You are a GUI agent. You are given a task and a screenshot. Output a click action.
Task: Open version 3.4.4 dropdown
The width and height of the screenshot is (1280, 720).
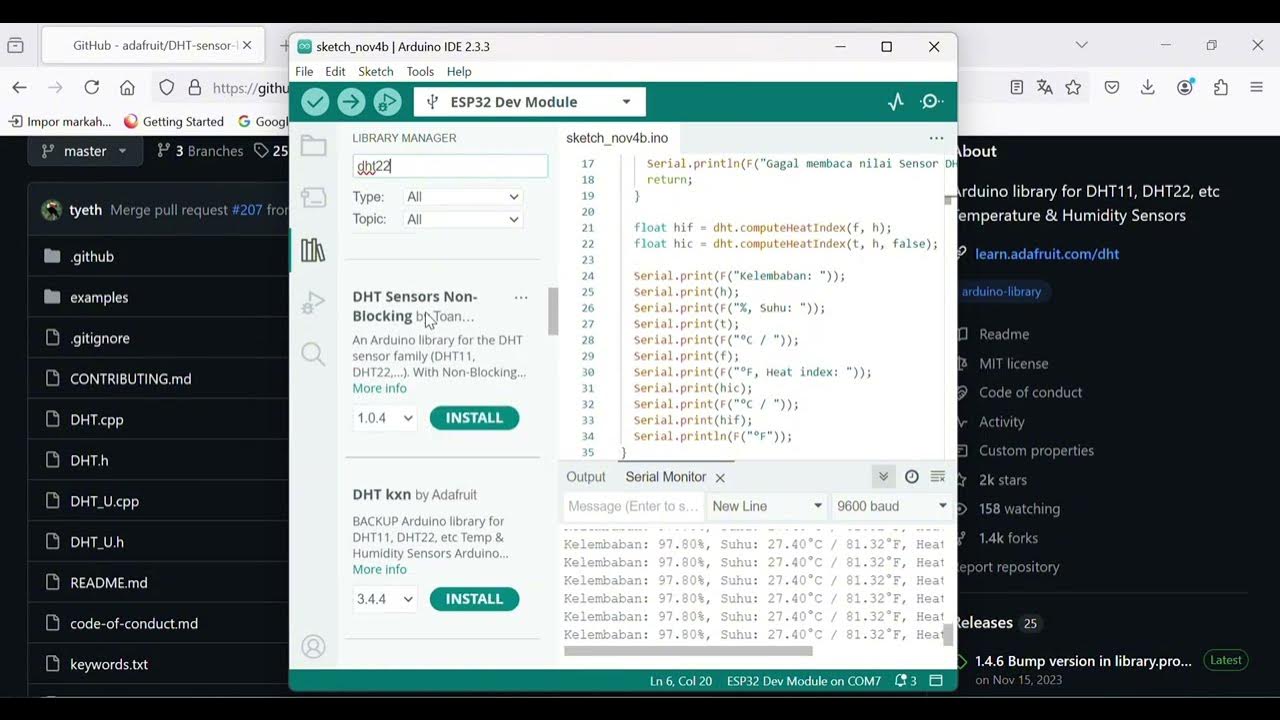click(385, 599)
